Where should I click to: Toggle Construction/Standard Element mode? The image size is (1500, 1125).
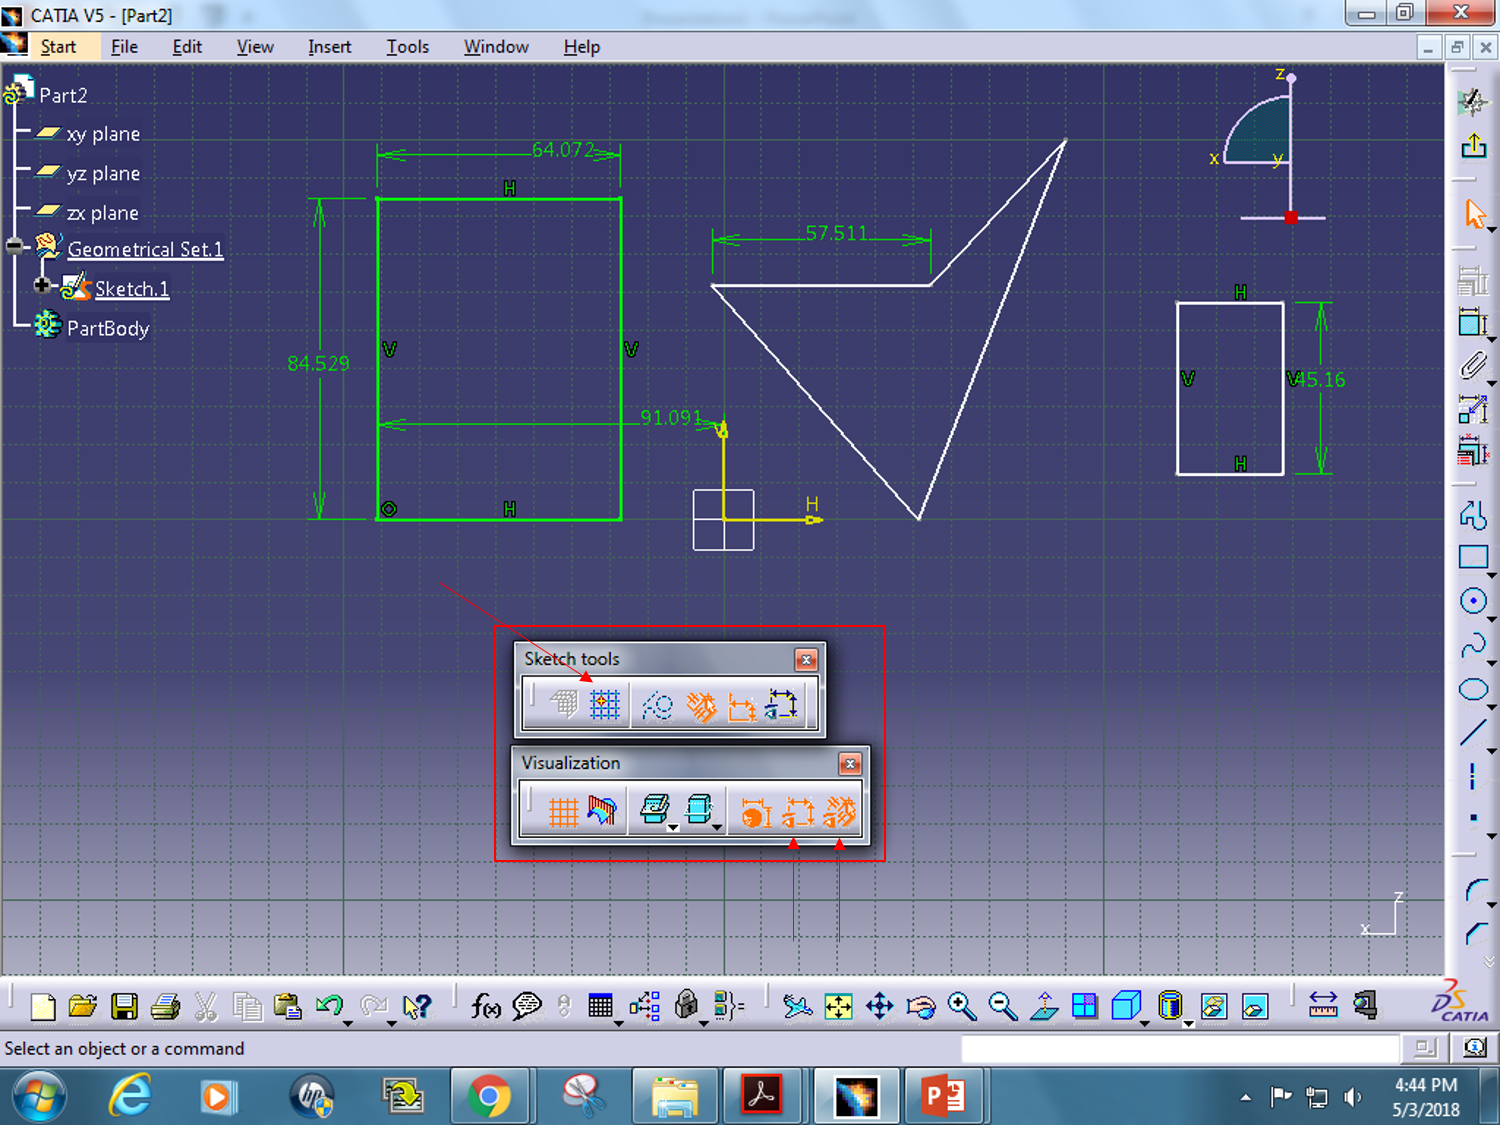[x=656, y=705]
